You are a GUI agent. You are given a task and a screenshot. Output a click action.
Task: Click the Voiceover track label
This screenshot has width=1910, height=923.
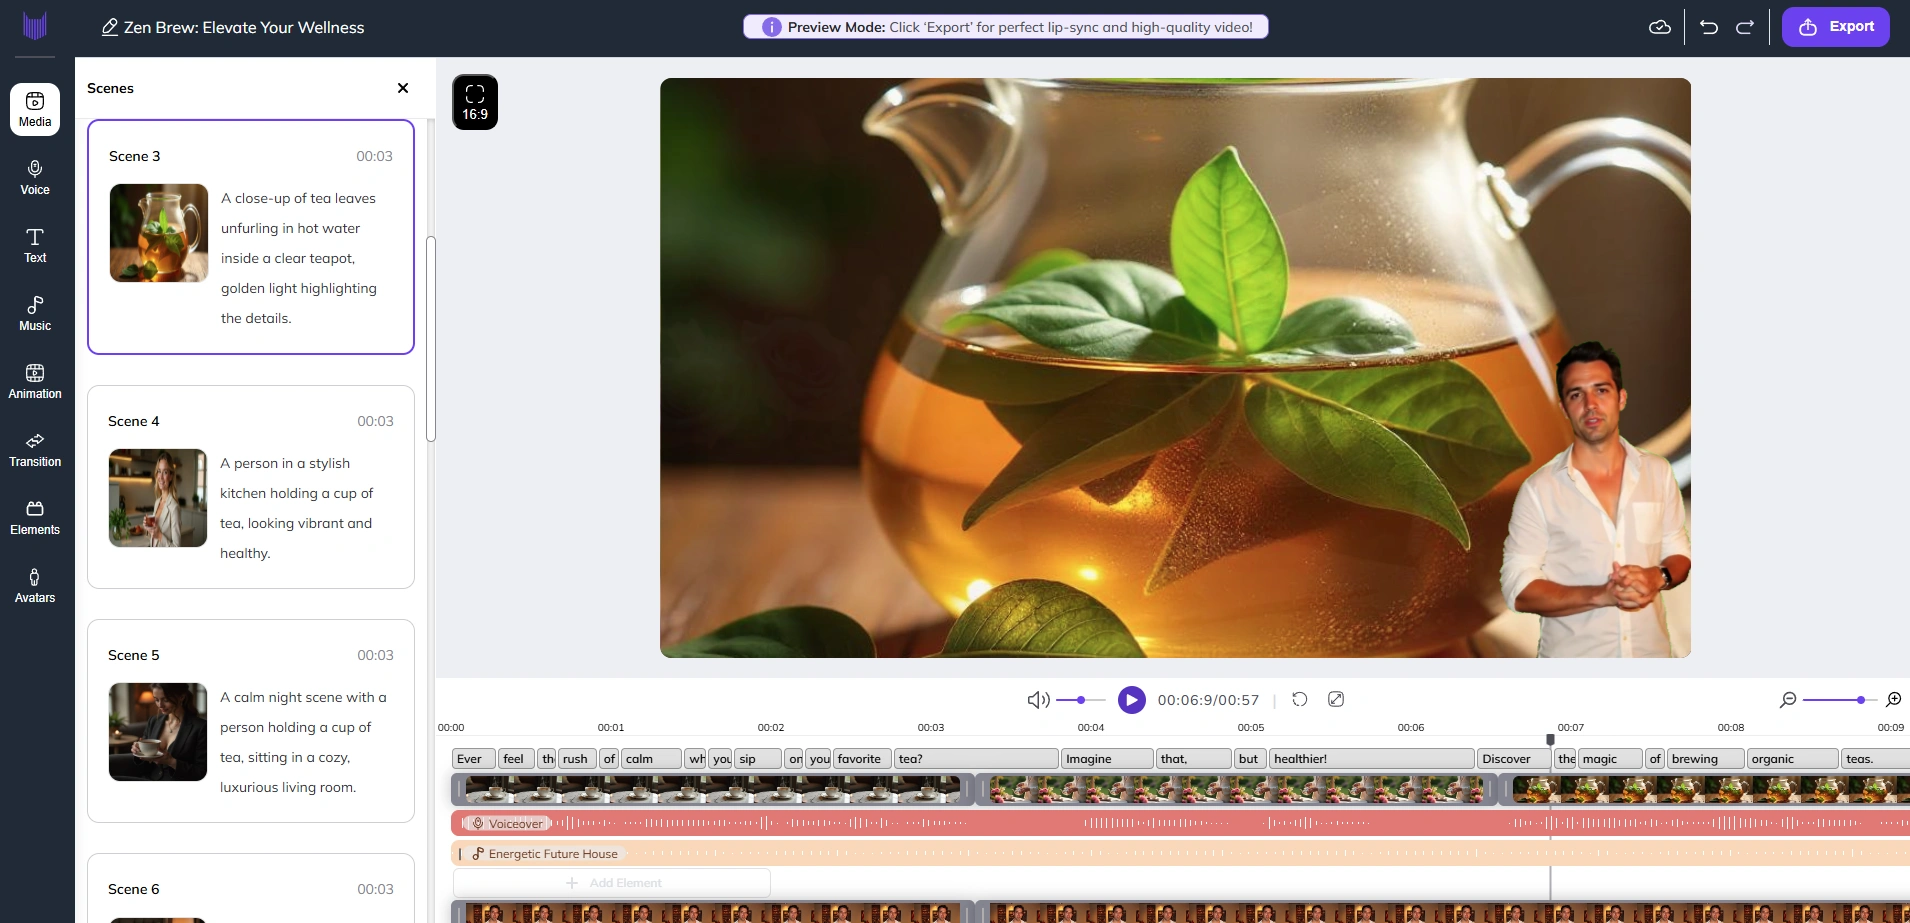(508, 824)
